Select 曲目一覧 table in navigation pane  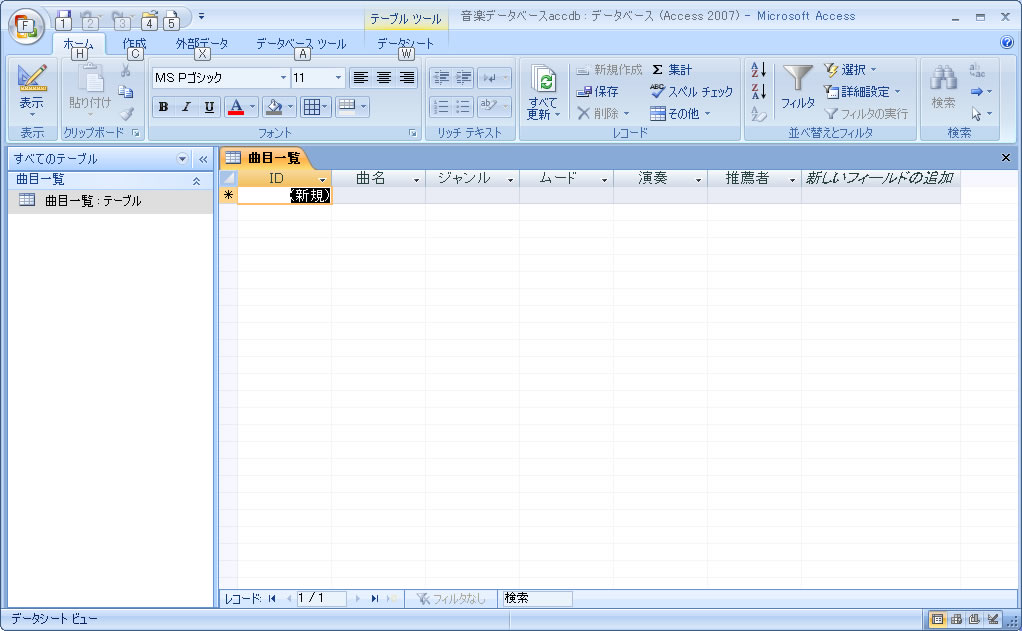click(x=93, y=201)
